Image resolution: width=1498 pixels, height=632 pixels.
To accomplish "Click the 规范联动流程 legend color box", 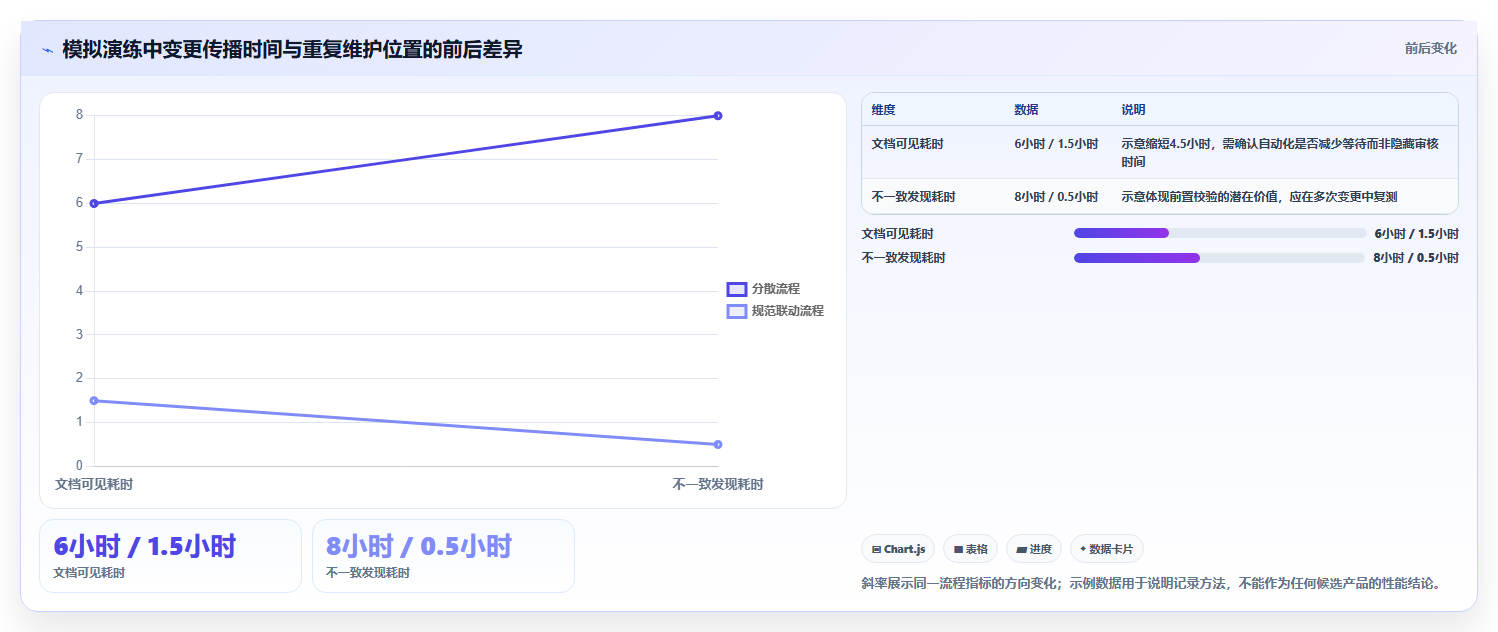I will point(737,311).
